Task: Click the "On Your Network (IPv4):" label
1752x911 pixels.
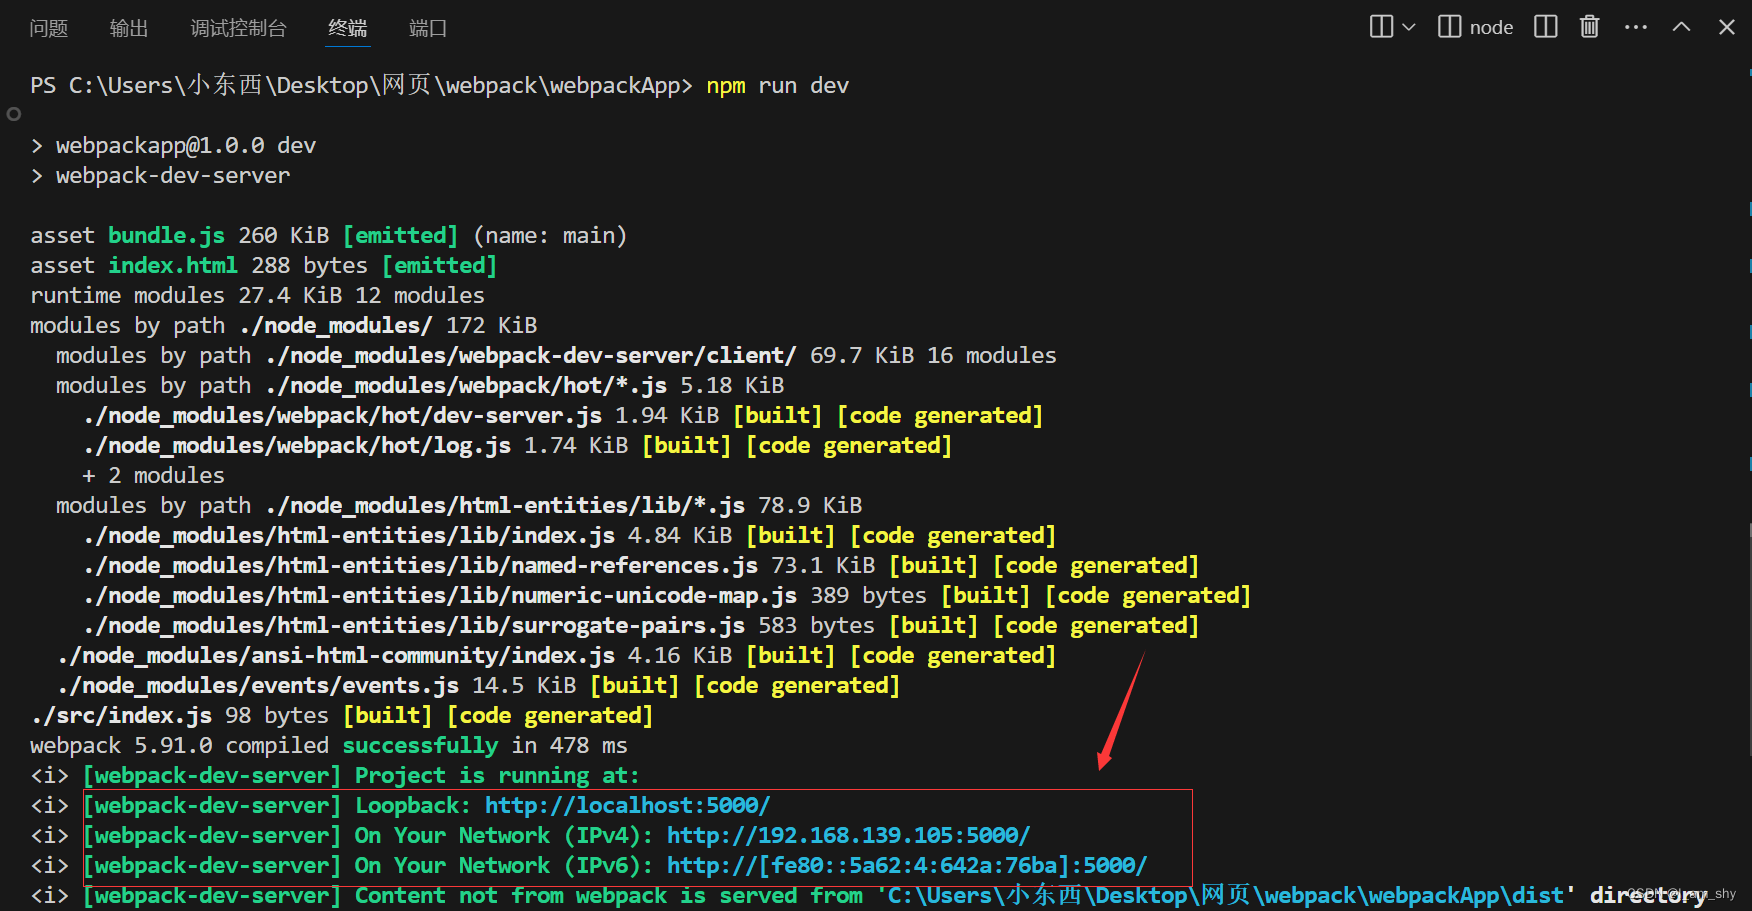Action: coord(504,836)
